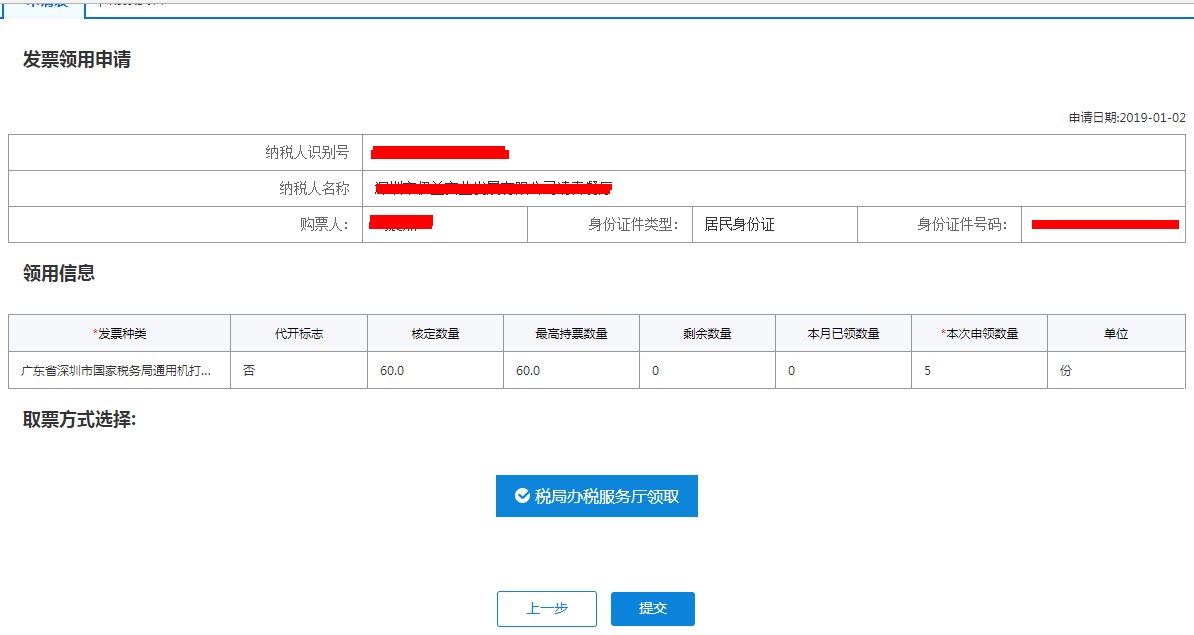1194x635 pixels.
Task: Switch to the active 申请表 tab
Action: point(45,6)
